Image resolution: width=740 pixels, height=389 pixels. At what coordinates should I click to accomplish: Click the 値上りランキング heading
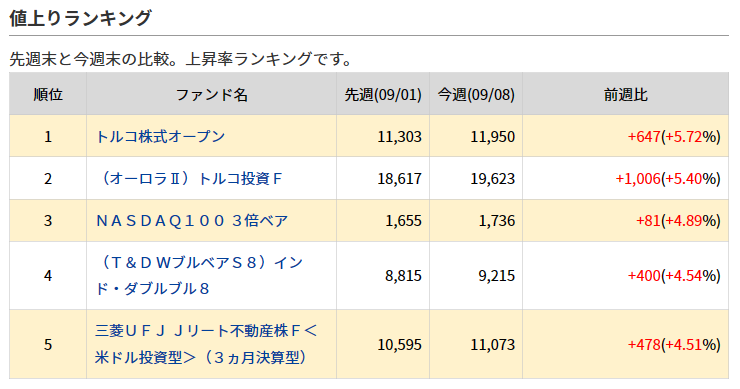tap(80, 18)
